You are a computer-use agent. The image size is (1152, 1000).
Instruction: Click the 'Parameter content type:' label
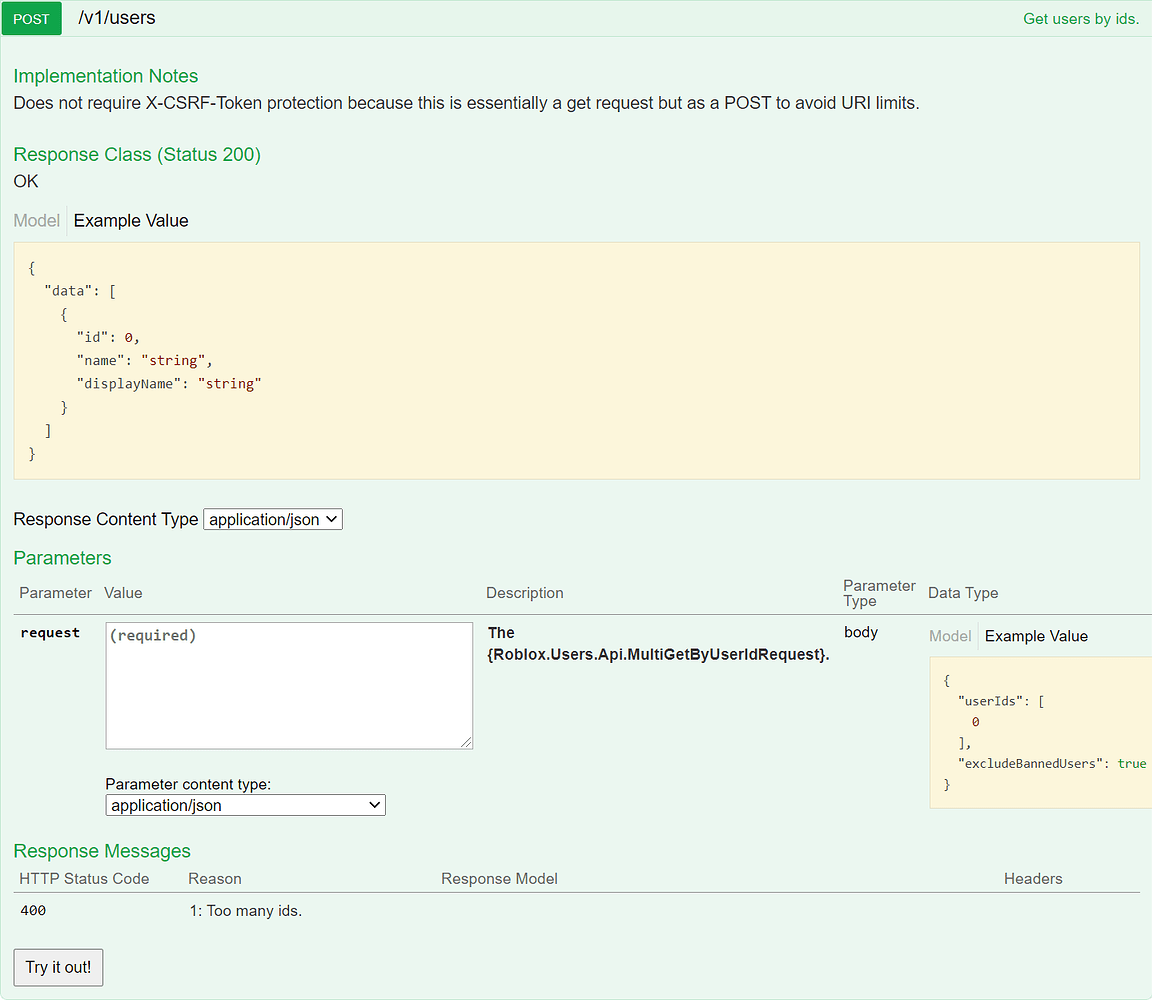point(188,784)
